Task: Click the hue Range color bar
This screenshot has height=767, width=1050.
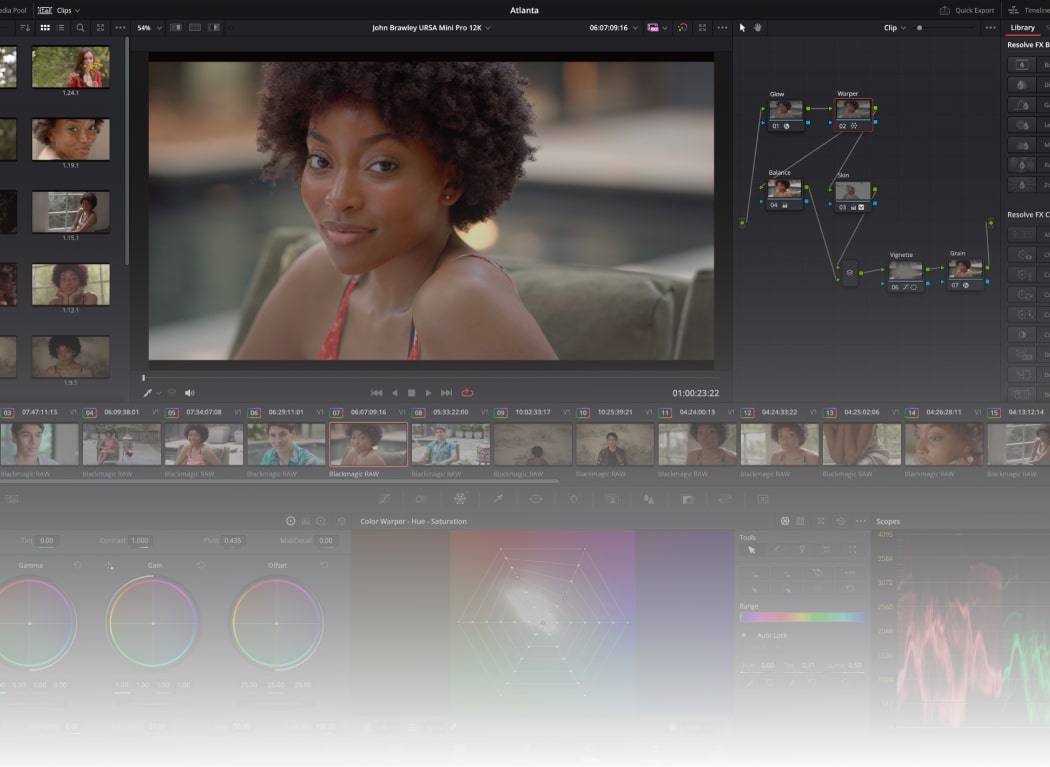Action: 801,618
